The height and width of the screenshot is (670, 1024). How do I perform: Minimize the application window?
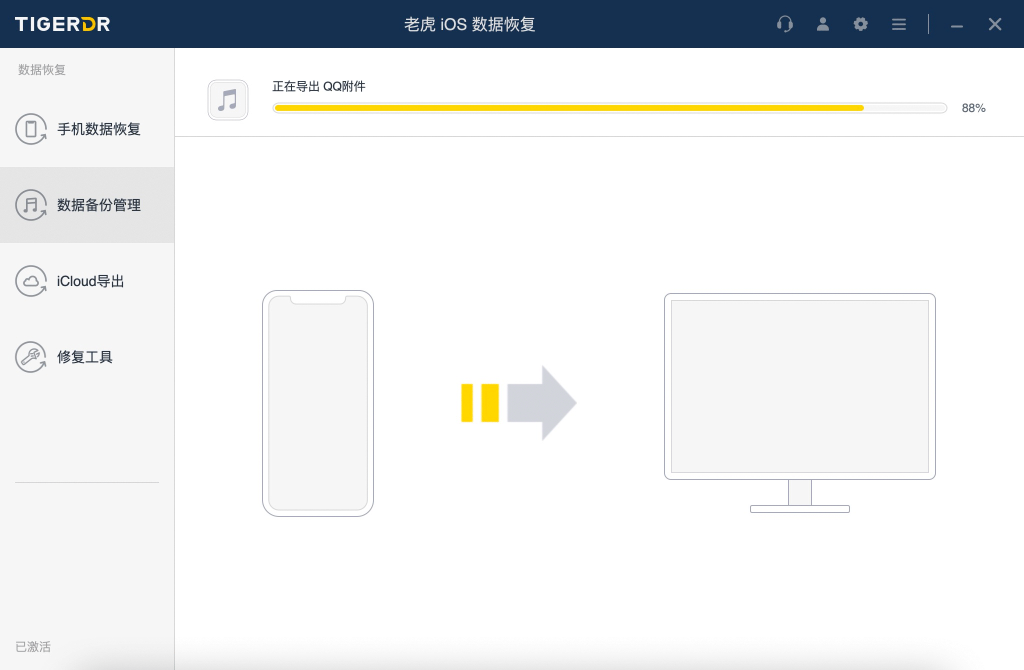click(x=957, y=24)
